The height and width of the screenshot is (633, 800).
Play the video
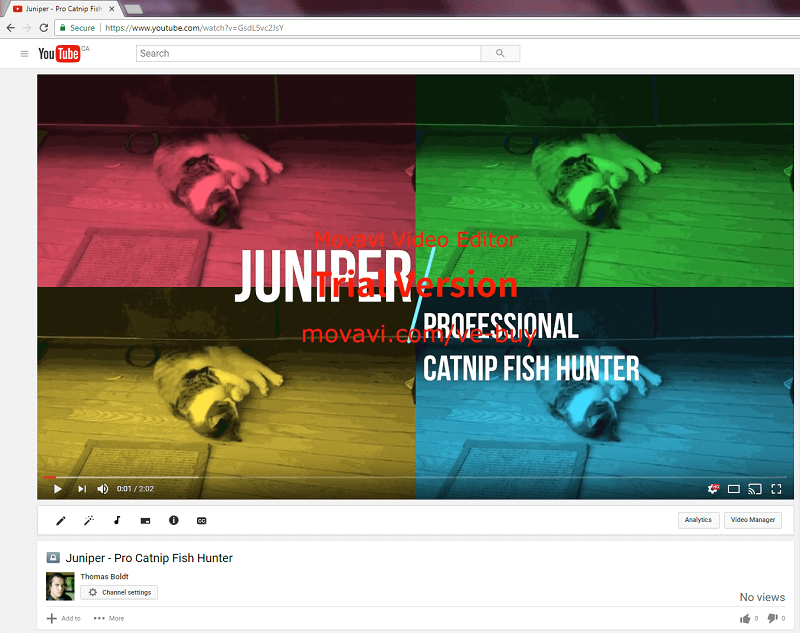click(58, 489)
